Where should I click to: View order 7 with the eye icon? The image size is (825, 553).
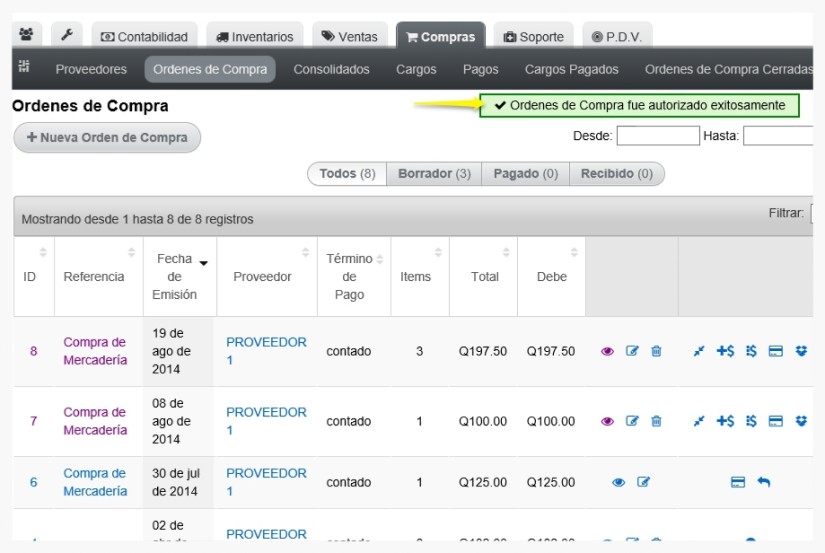click(x=607, y=421)
